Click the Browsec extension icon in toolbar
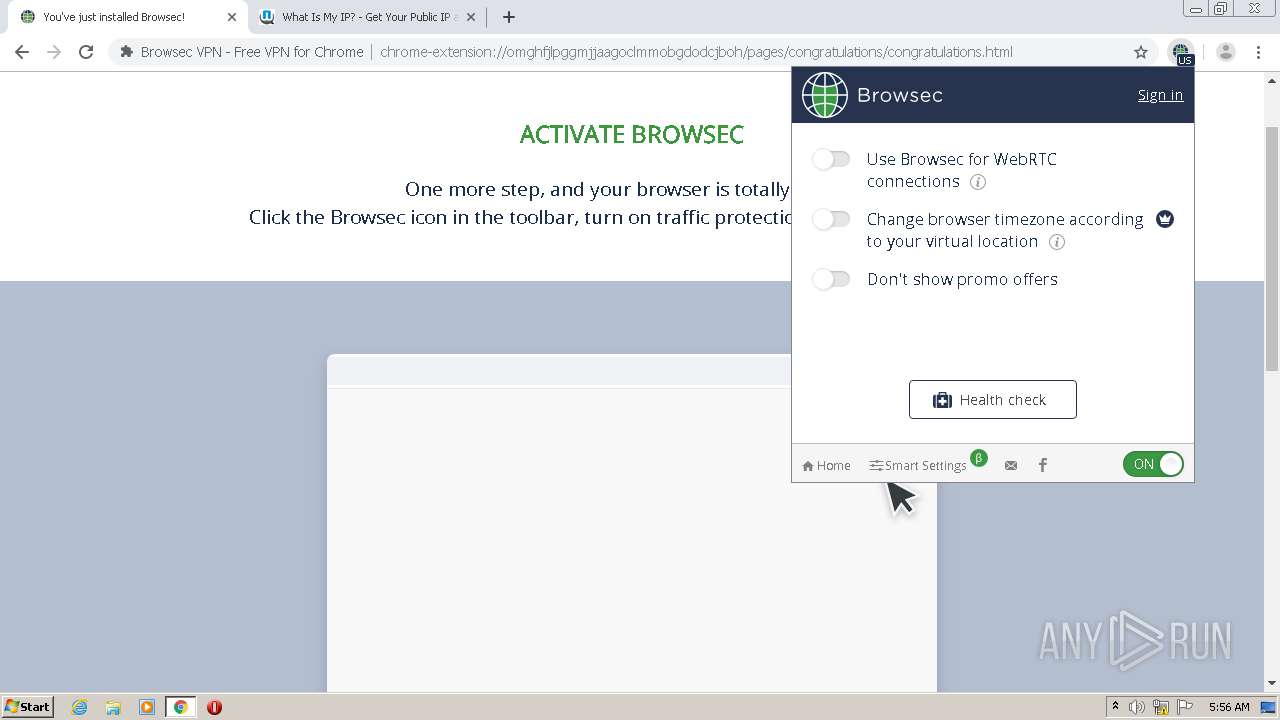The height and width of the screenshot is (720, 1280). [x=1182, y=53]
